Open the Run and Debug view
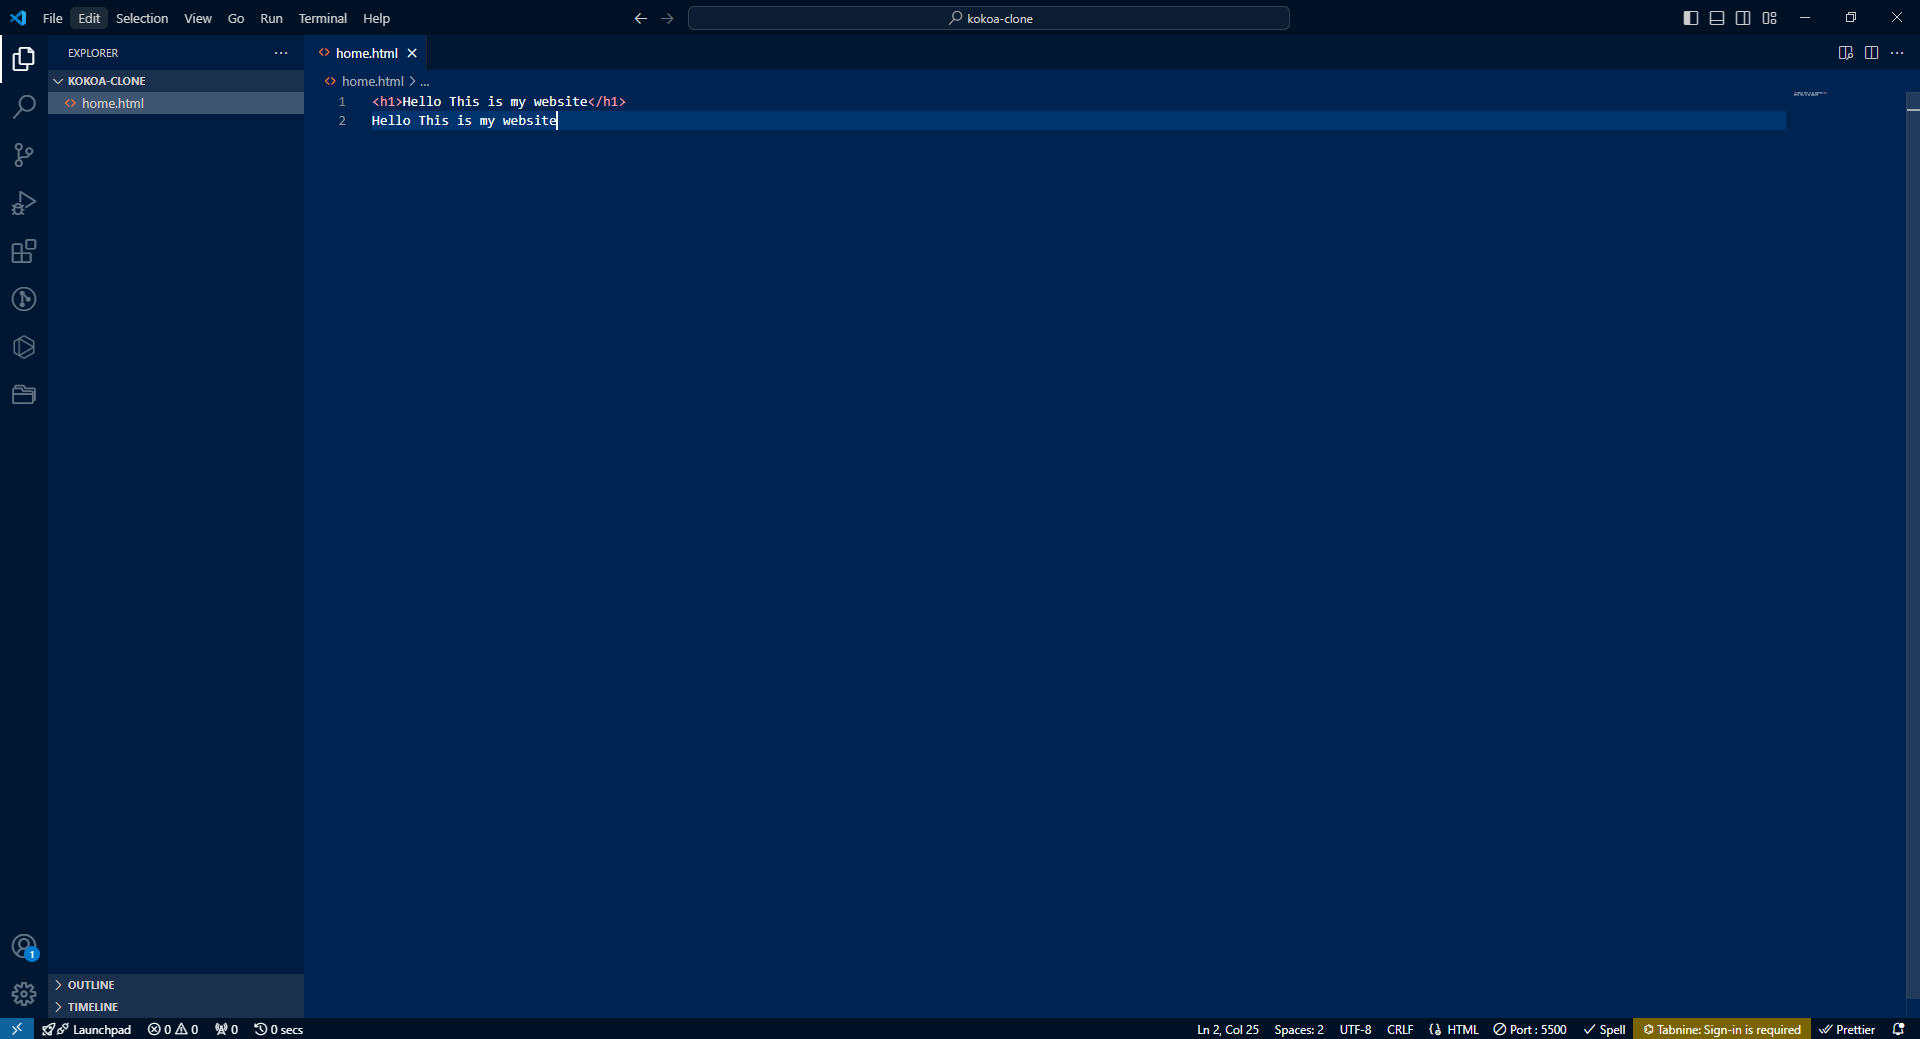 [24, 203]
